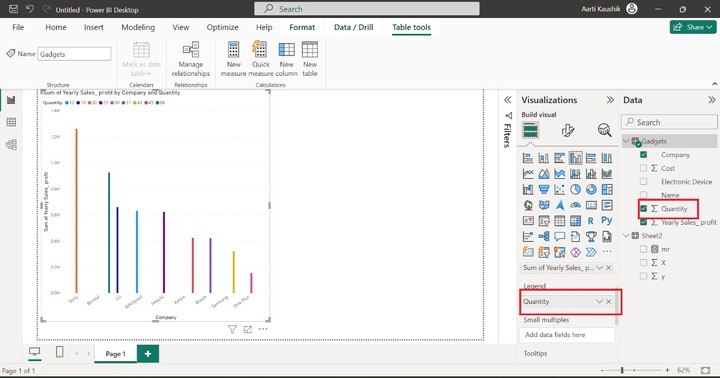Switch to the Modeling tab
Image resolution: width=720 pixels, height=378 pixels.
click(x=138, y=27)
